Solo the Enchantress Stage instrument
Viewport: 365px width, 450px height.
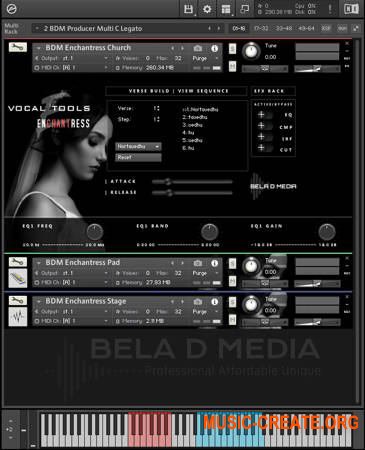(x=232, y=302)
